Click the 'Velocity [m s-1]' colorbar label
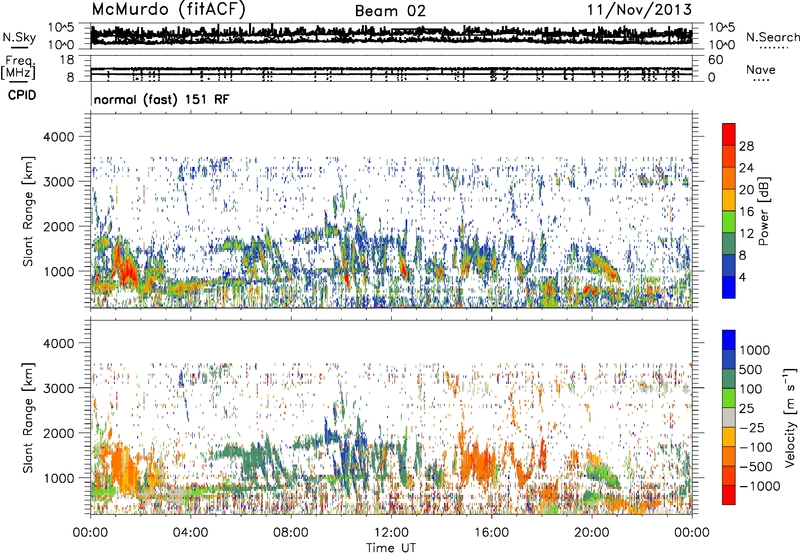This screenshot has height=554, width=800. click(790, 417)
